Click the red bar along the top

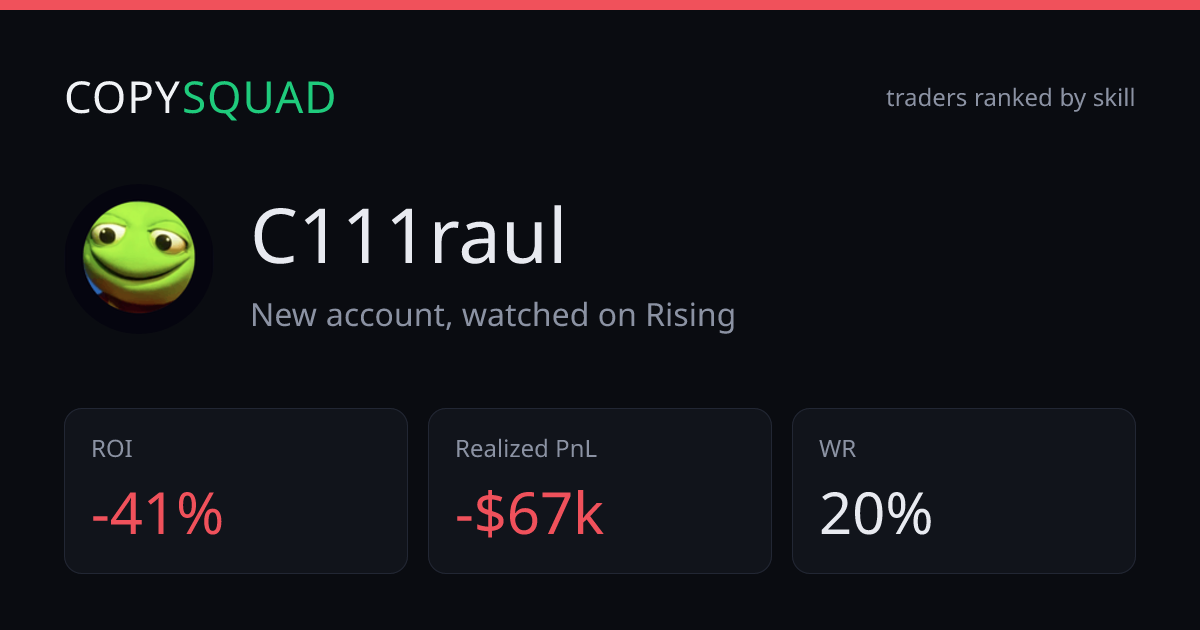600,5
